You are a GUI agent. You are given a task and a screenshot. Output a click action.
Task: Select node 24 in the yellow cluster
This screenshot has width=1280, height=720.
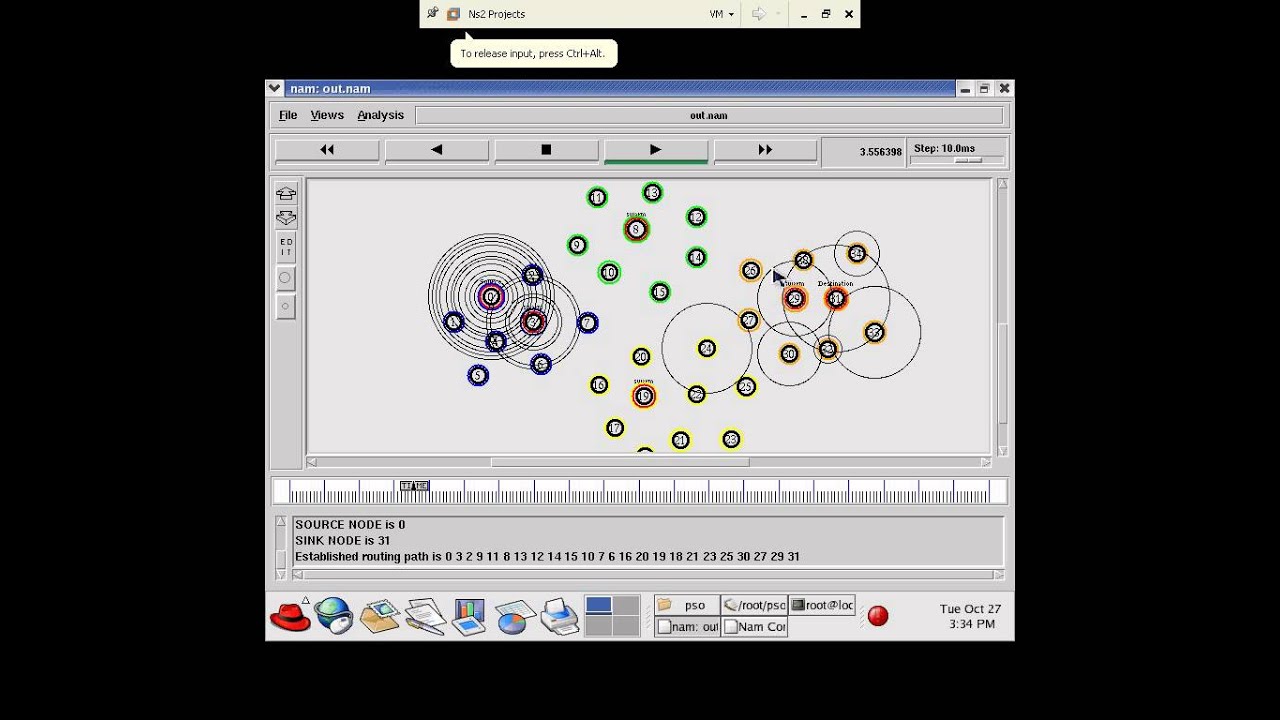tap(707, 348)
